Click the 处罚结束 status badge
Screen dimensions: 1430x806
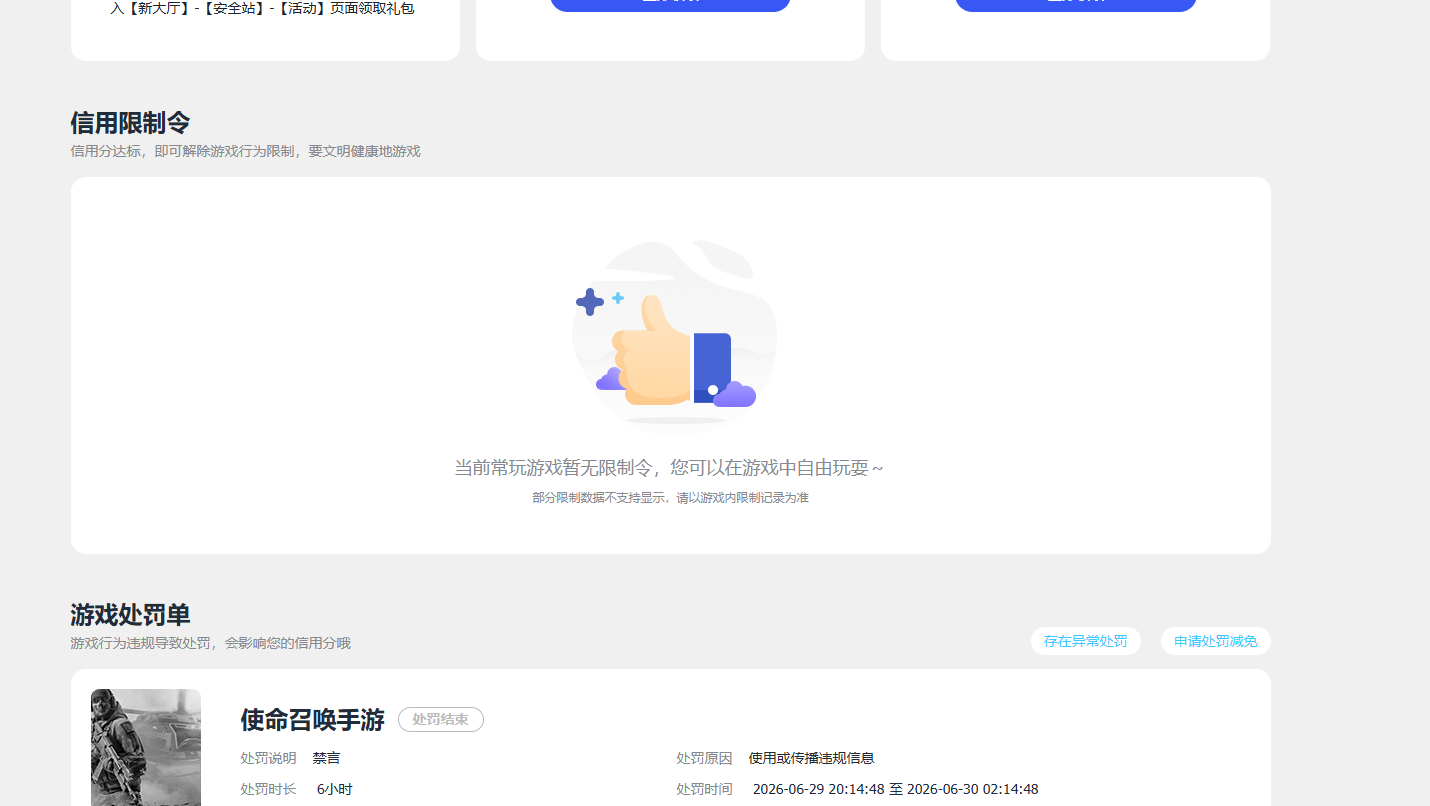pos(441,720)
